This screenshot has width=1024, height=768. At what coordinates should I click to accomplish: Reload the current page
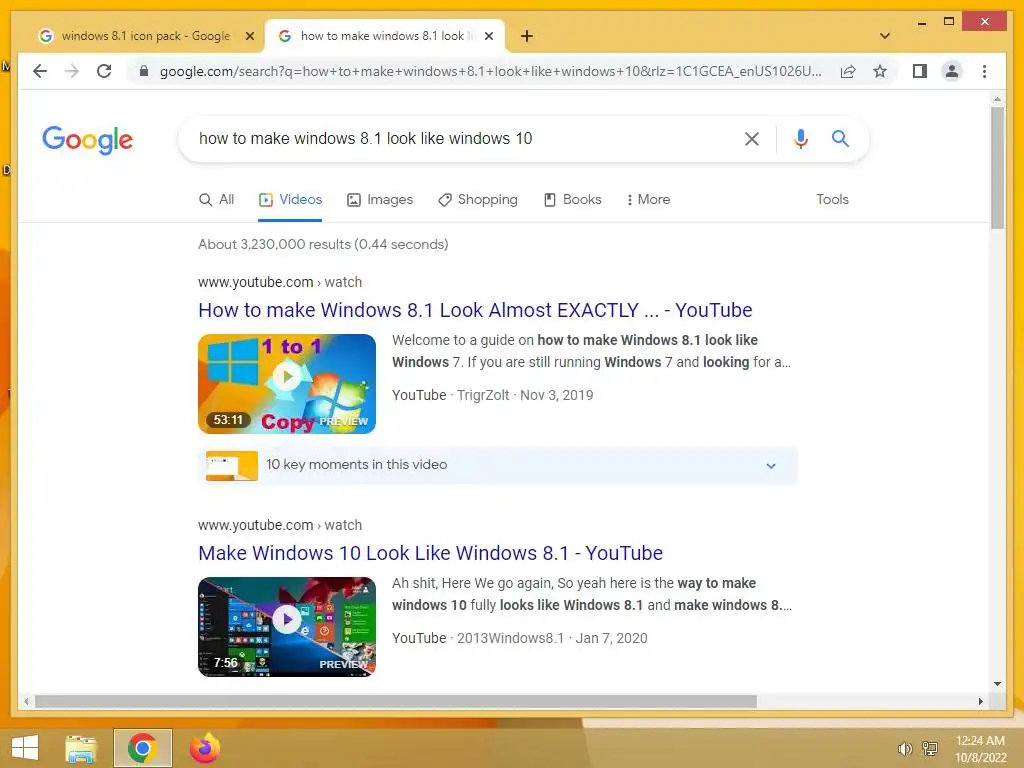point(104,71)
